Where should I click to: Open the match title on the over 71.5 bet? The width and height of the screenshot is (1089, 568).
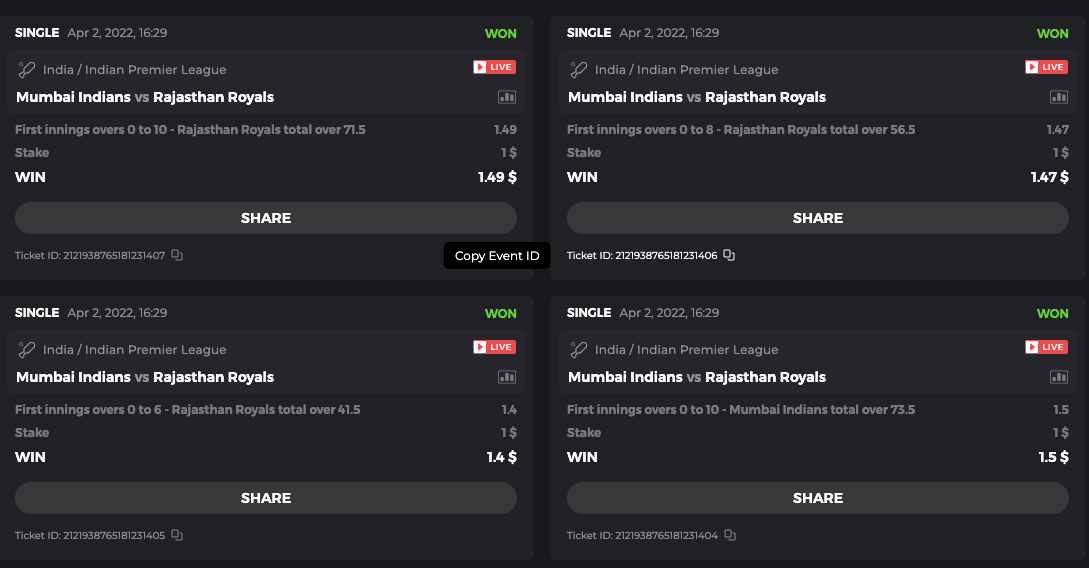click(x=145, y=97)
